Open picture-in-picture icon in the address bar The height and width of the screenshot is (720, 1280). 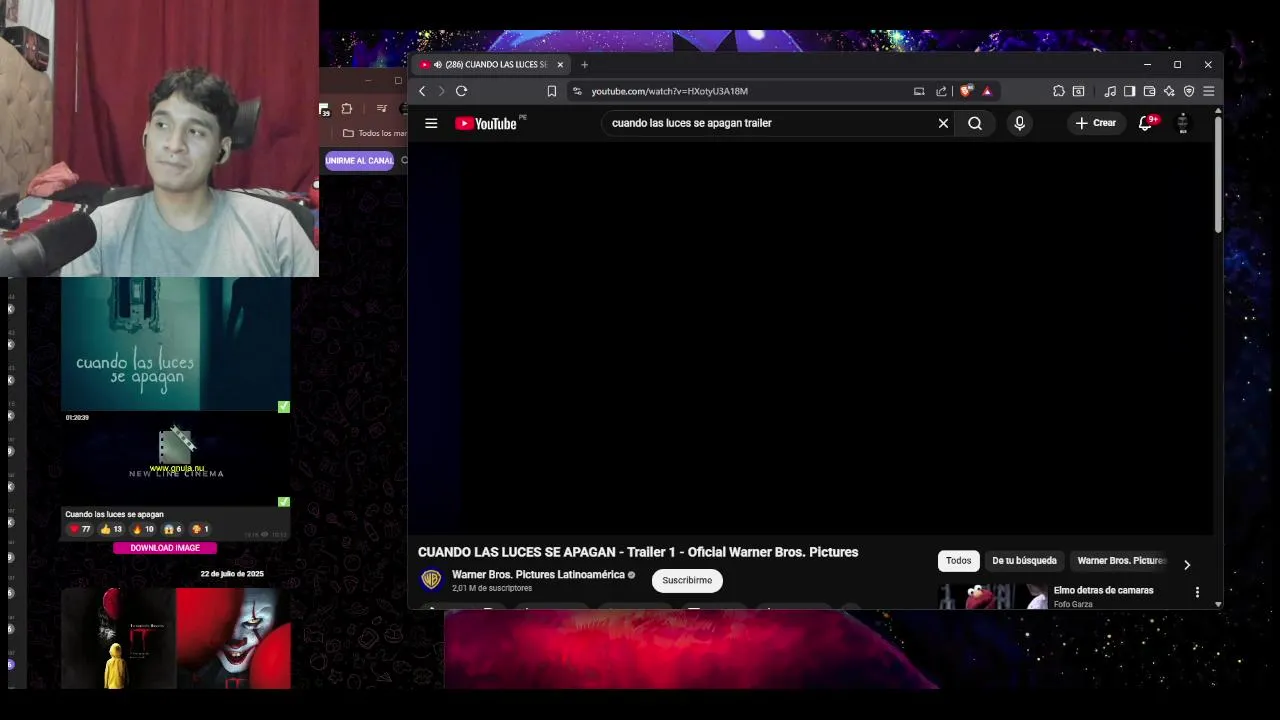pyautogui.click(x=919, y=91)
